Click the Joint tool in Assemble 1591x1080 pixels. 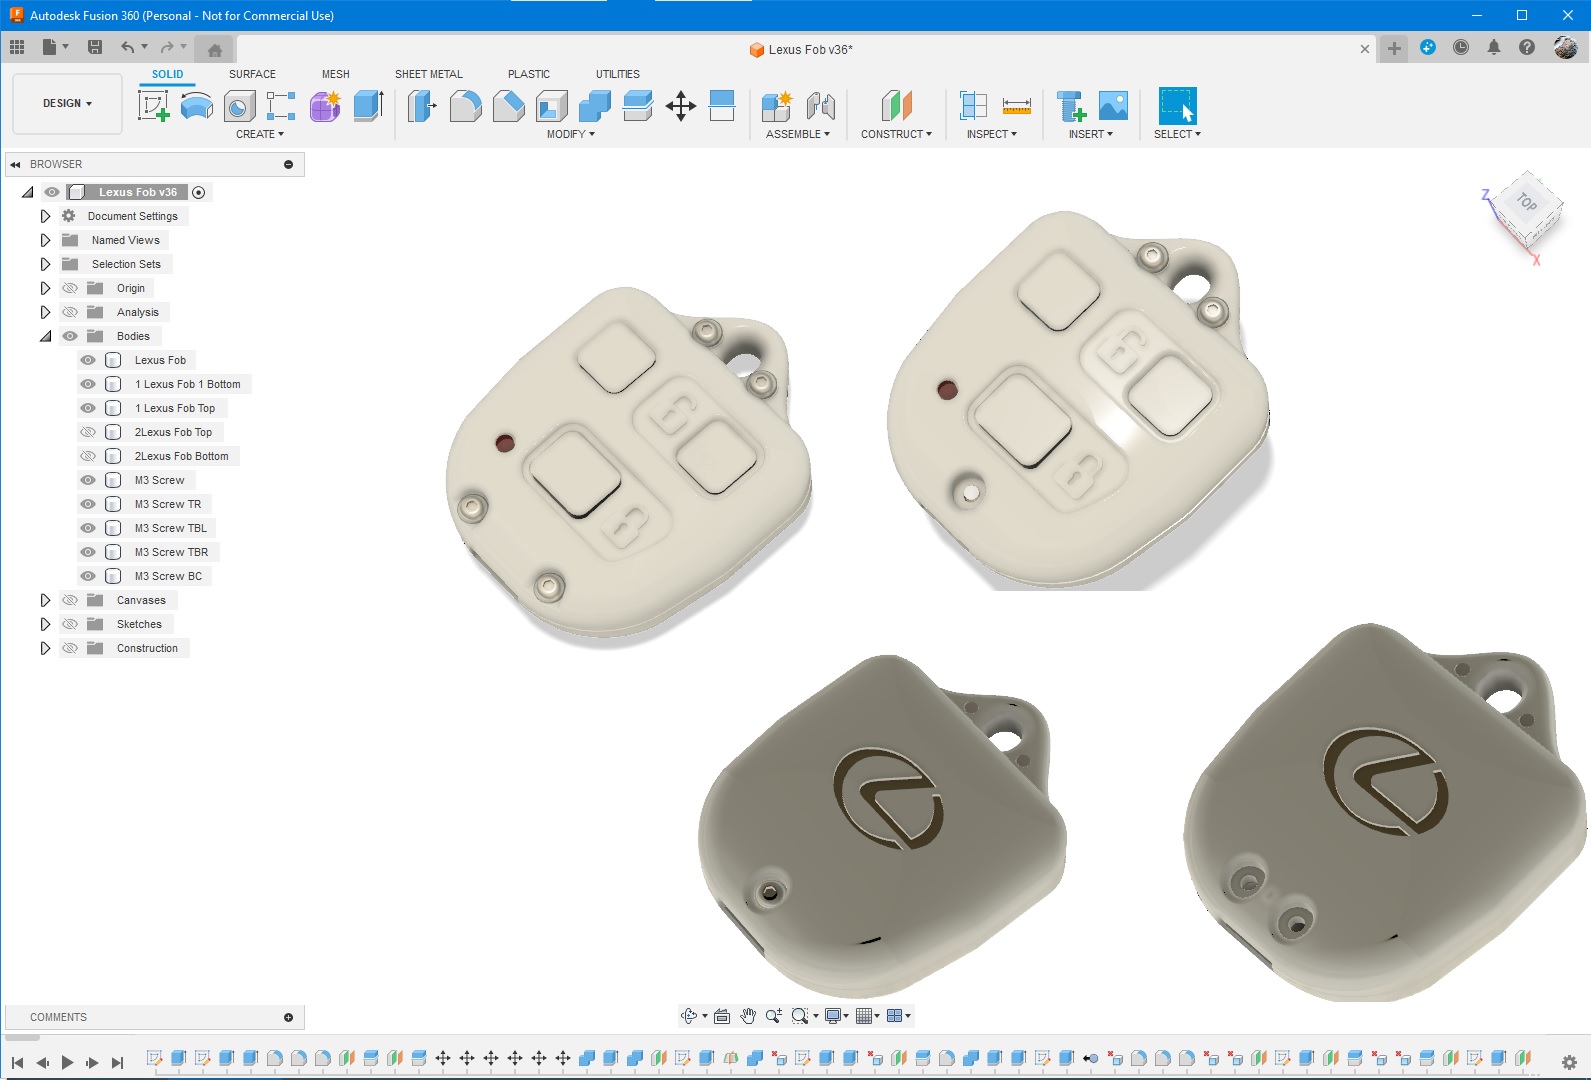click(x=820, y=105)
